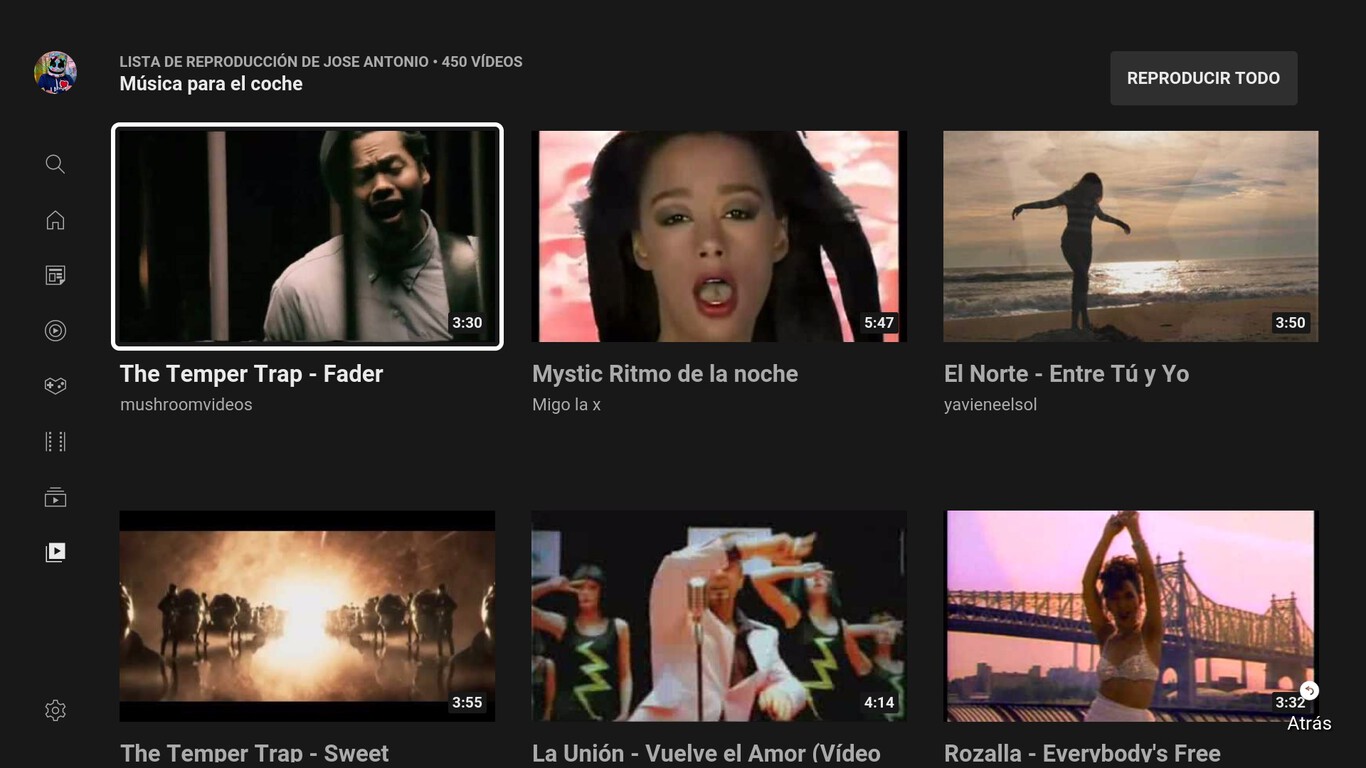The height and width of the screenshot is (768, 1366).
Task: Click the 3:50 duration badge
Action: click(x=1290, y=322)
